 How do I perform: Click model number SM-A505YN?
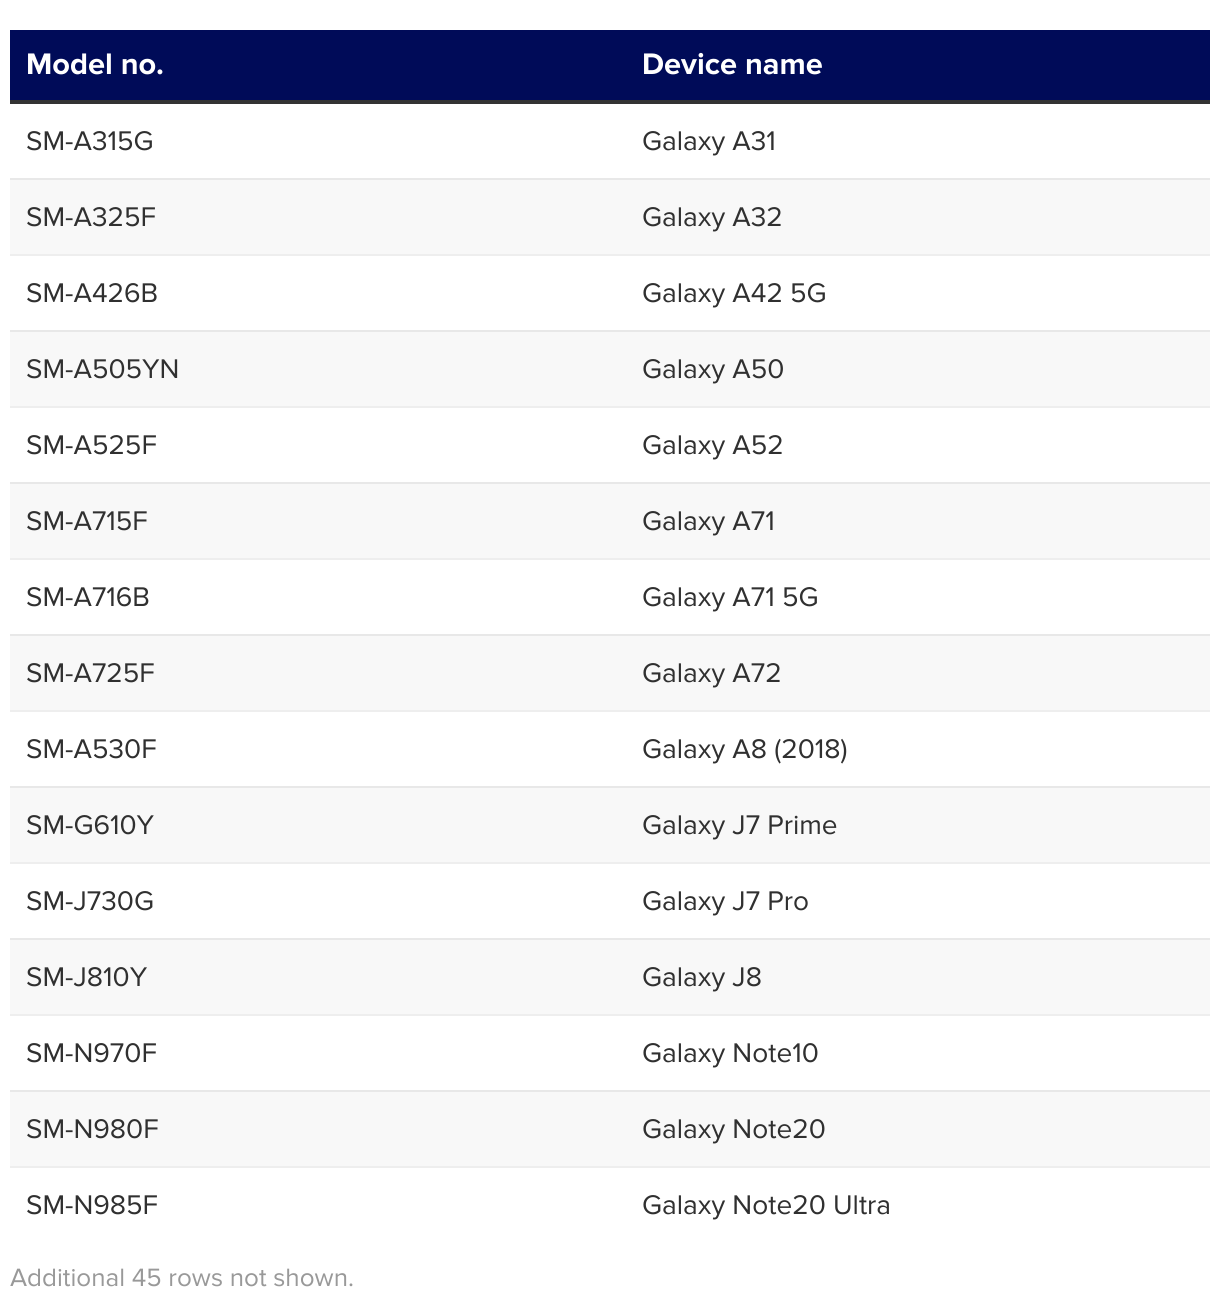103,369
